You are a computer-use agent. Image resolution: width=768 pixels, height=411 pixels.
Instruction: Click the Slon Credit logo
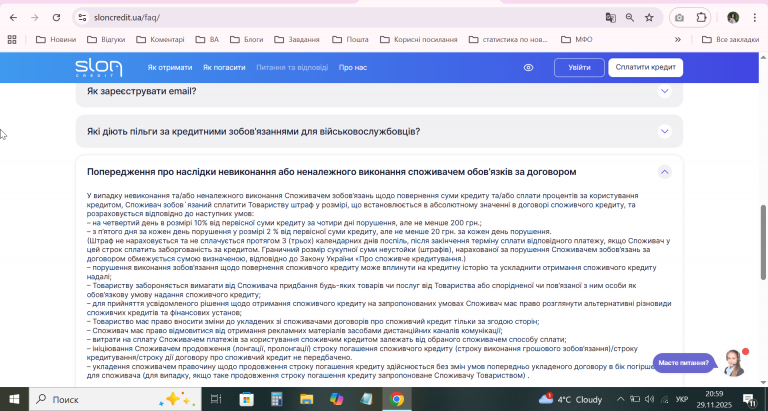pos(98,68)
